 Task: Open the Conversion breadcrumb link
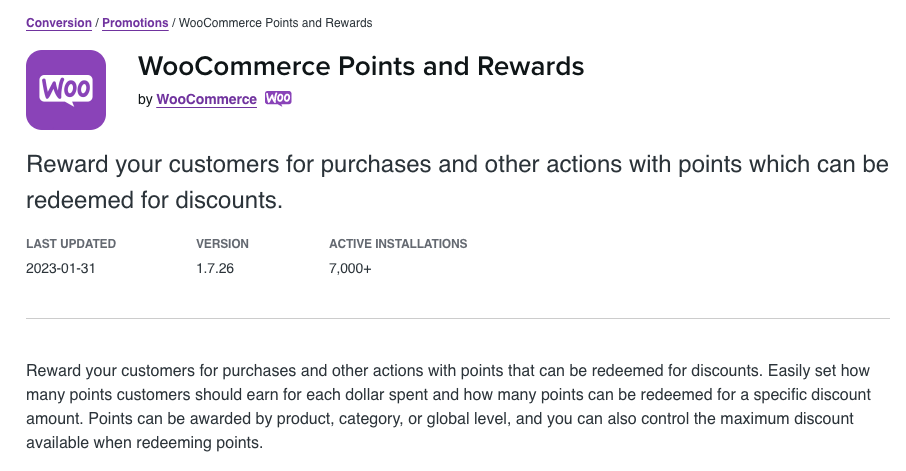pos(59,23)
